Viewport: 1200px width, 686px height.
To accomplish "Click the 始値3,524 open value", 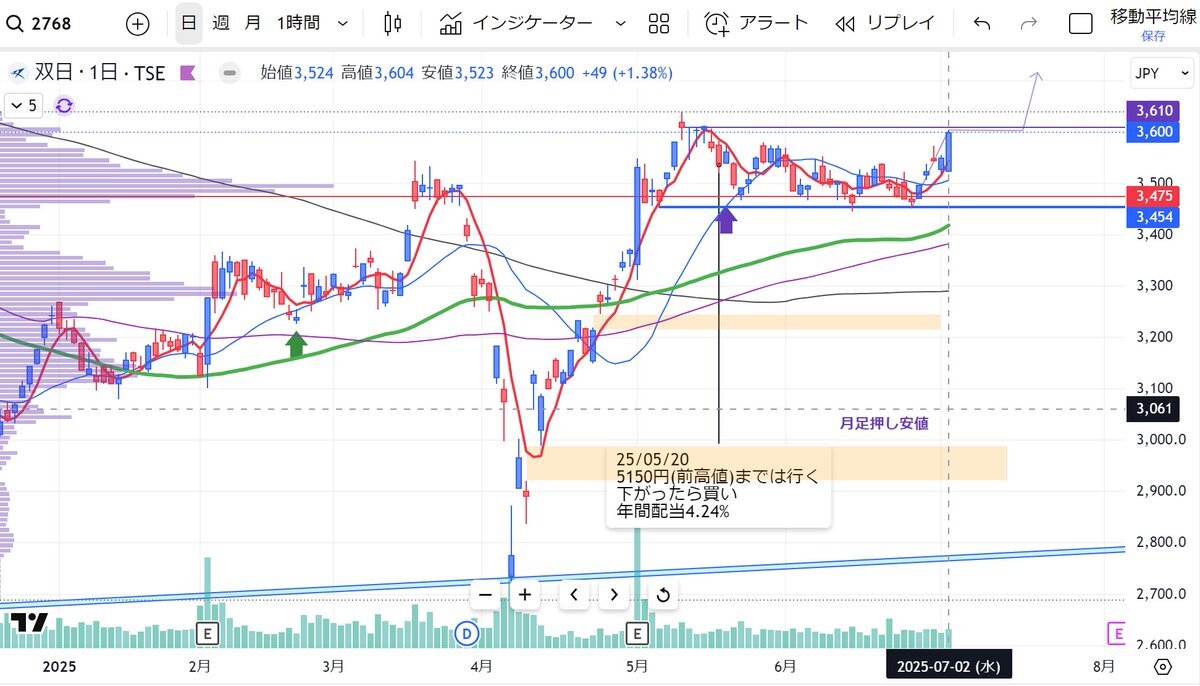I will point(297,72).
